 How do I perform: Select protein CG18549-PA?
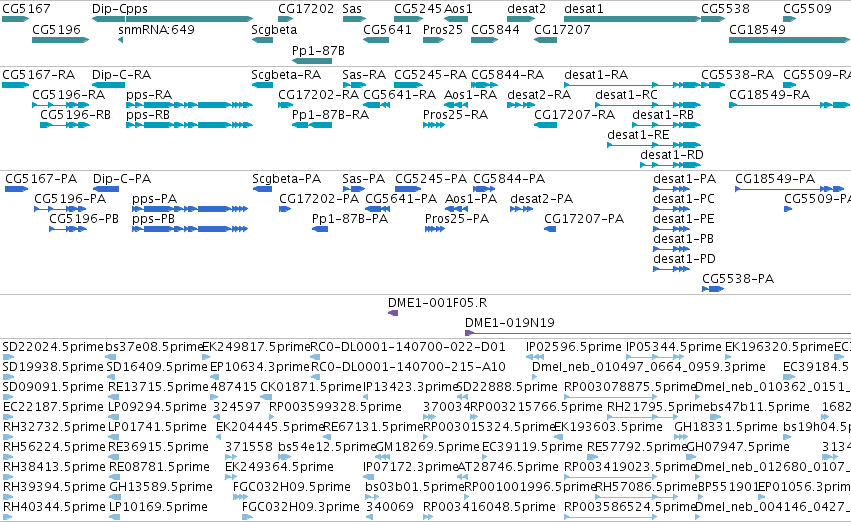[775, 179]
